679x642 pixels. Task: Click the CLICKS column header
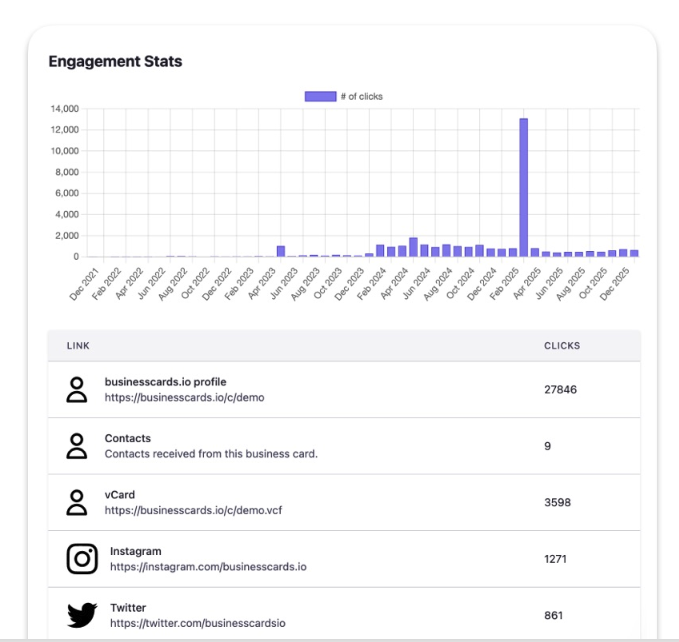(562, 346)
